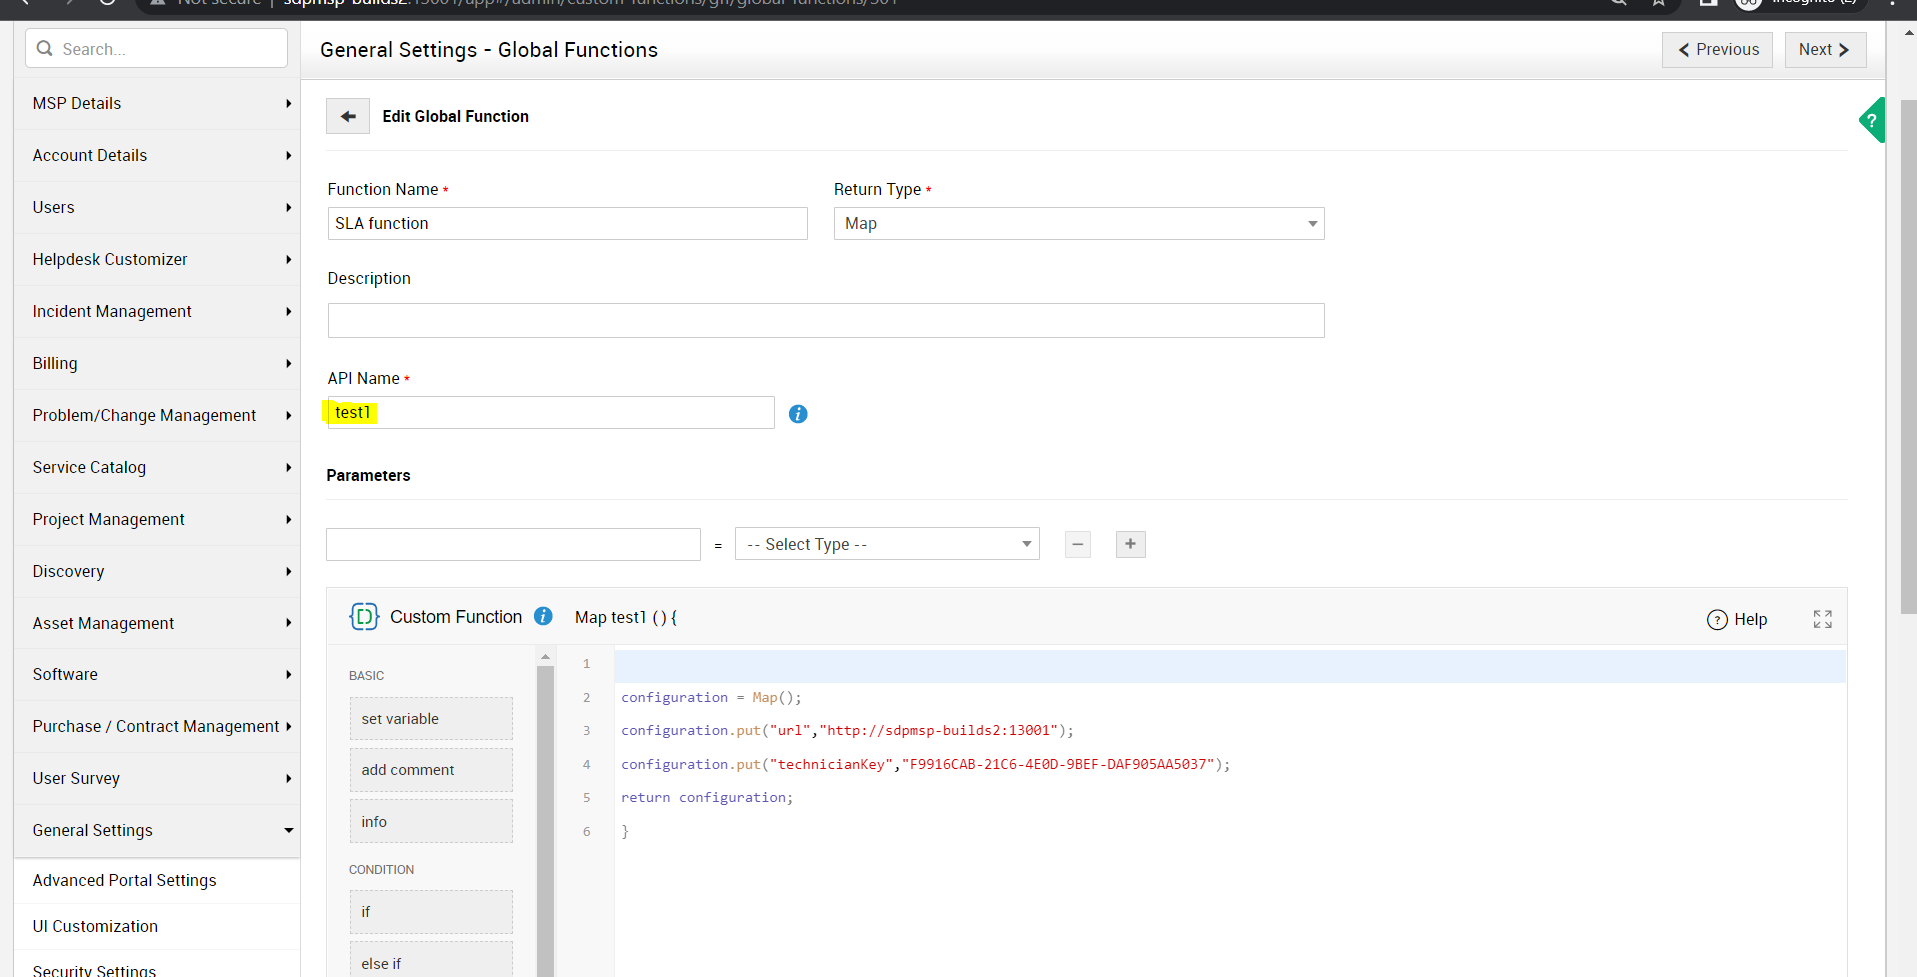1917x977 pixels.
Task: Remove parameter row with minus button
Action: (x=1077, y=544)
